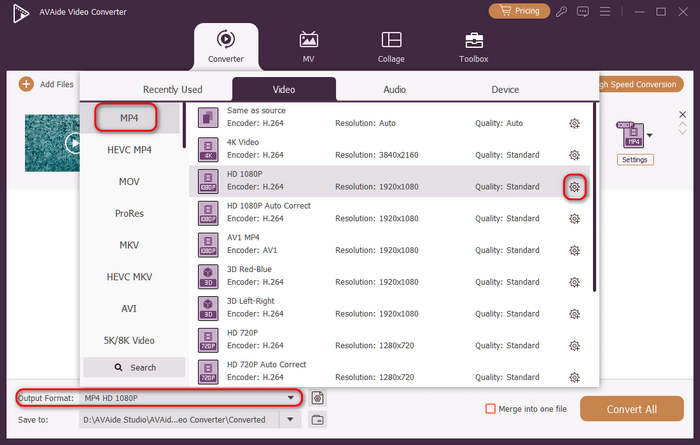
Task: Open the Output Format dropdown
Action: pyautogui.click(x=291, y=398)
